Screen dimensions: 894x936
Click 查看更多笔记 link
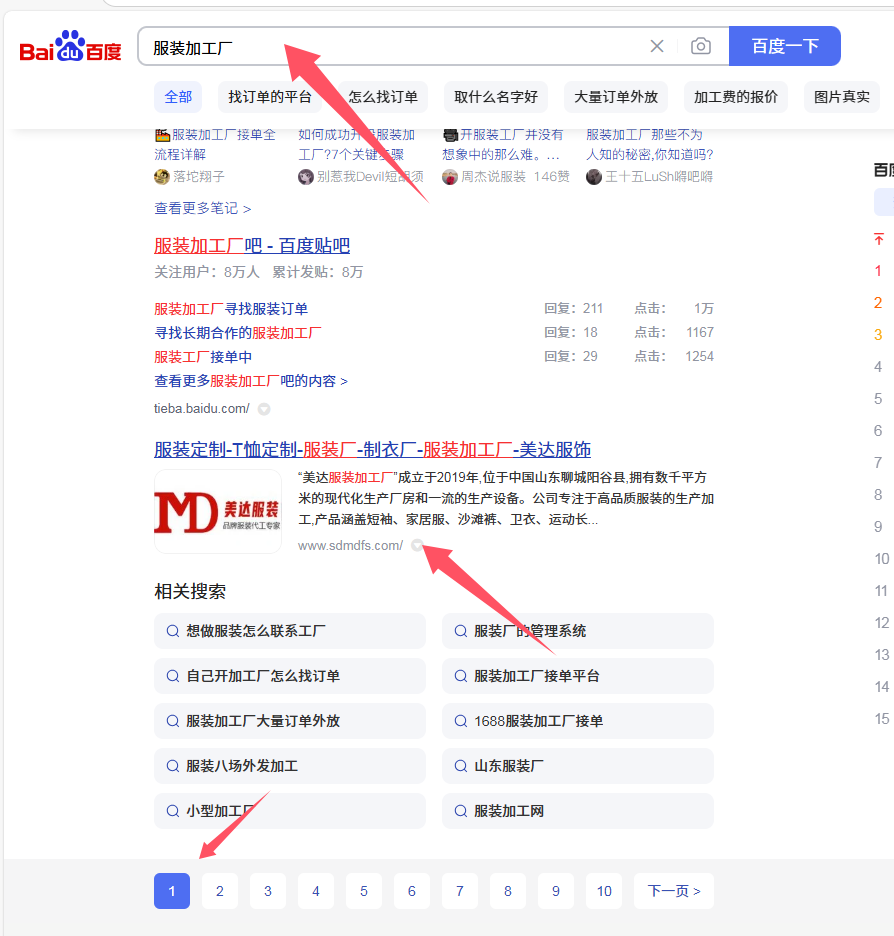click(202, 208)
